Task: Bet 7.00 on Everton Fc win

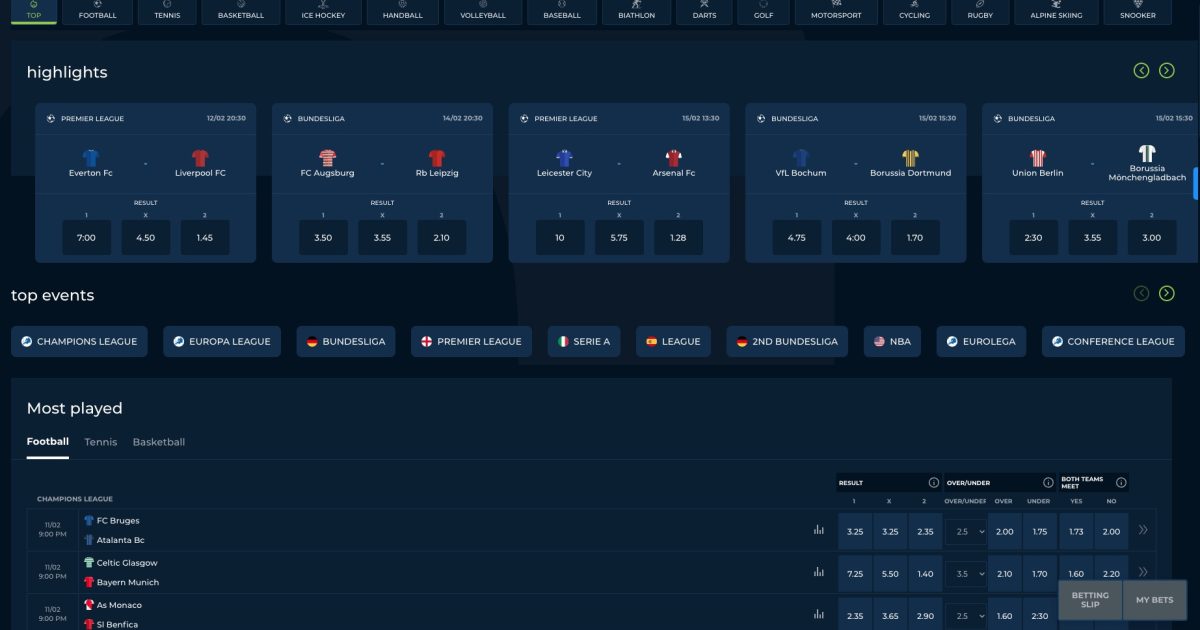Action: [x=87, y=238]
